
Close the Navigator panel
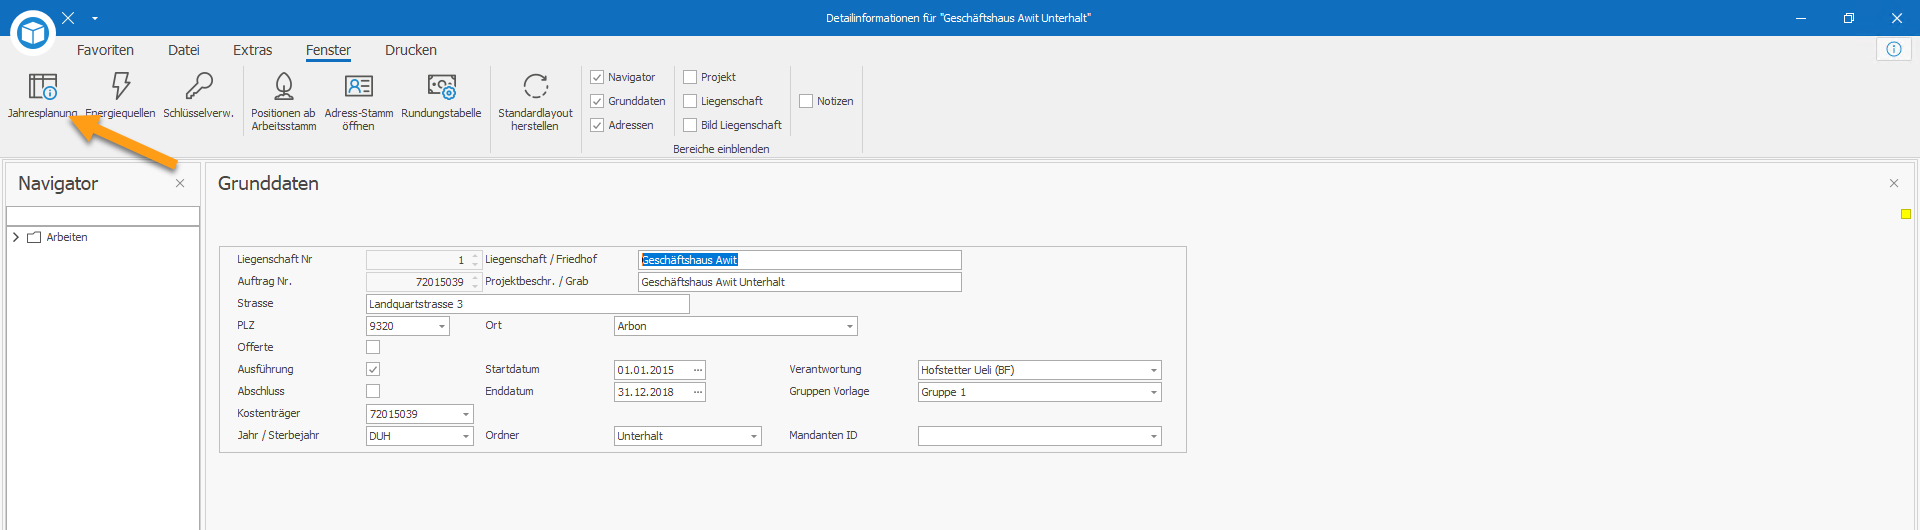180,183
